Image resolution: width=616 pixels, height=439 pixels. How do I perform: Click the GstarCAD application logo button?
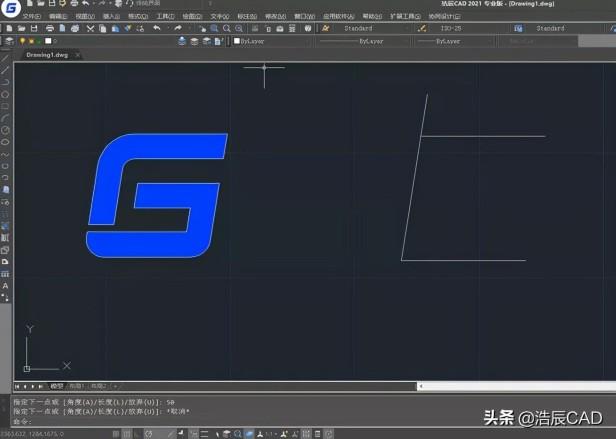tap(11, 8)
